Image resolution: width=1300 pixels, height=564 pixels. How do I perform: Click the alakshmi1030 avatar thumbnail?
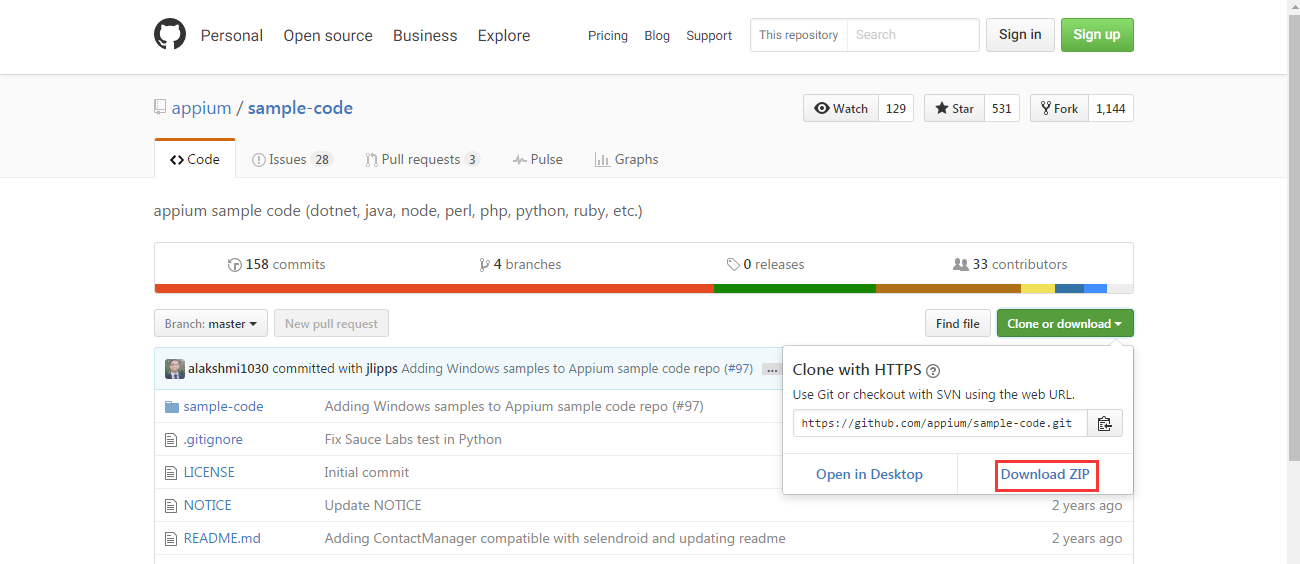coord(175,369)
